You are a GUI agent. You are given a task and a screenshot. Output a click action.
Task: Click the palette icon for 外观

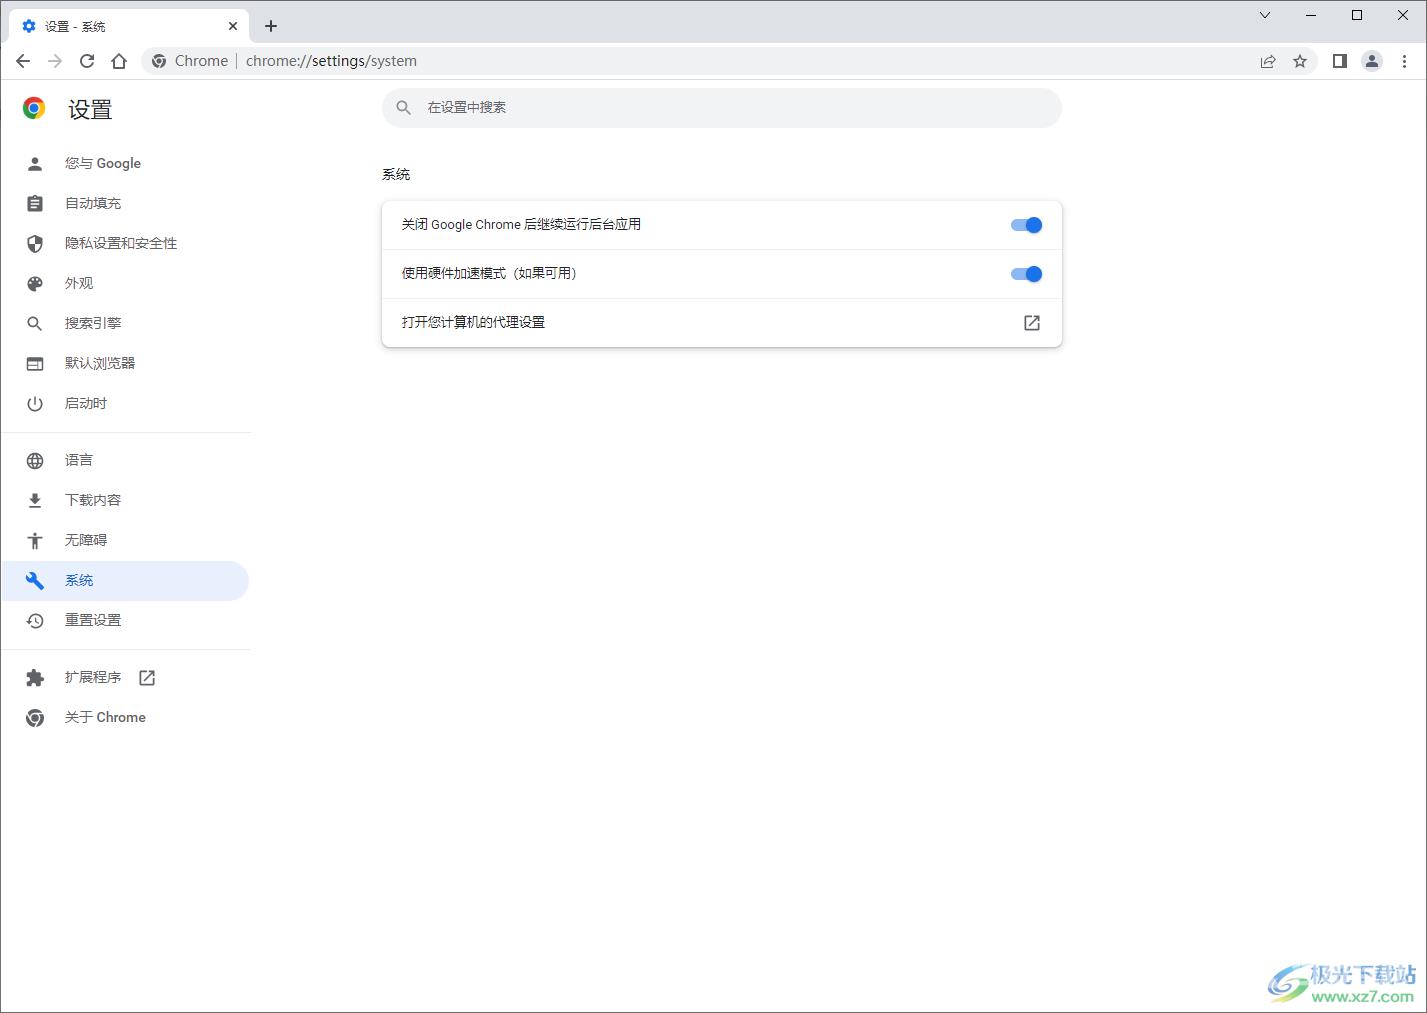[35, 283]
